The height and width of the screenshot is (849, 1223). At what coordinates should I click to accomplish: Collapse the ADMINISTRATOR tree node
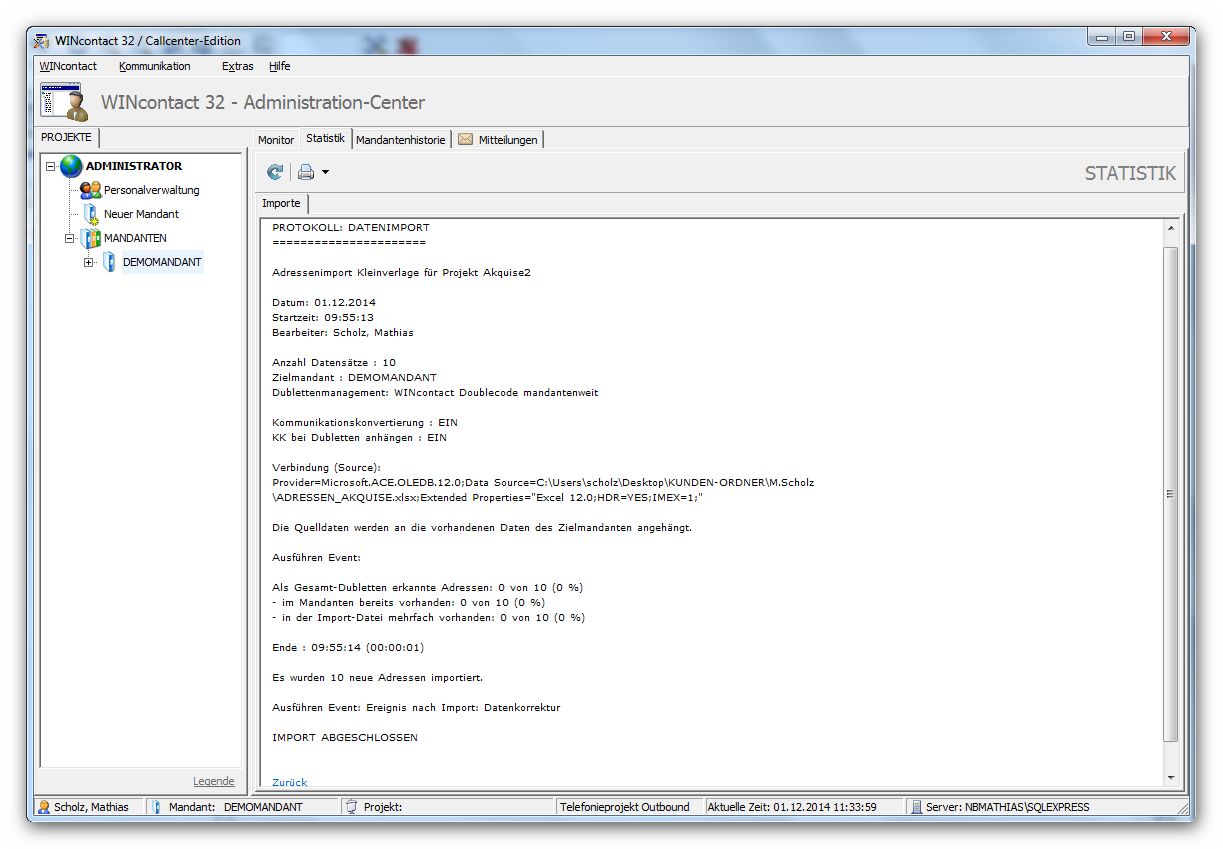click(51, 166)
